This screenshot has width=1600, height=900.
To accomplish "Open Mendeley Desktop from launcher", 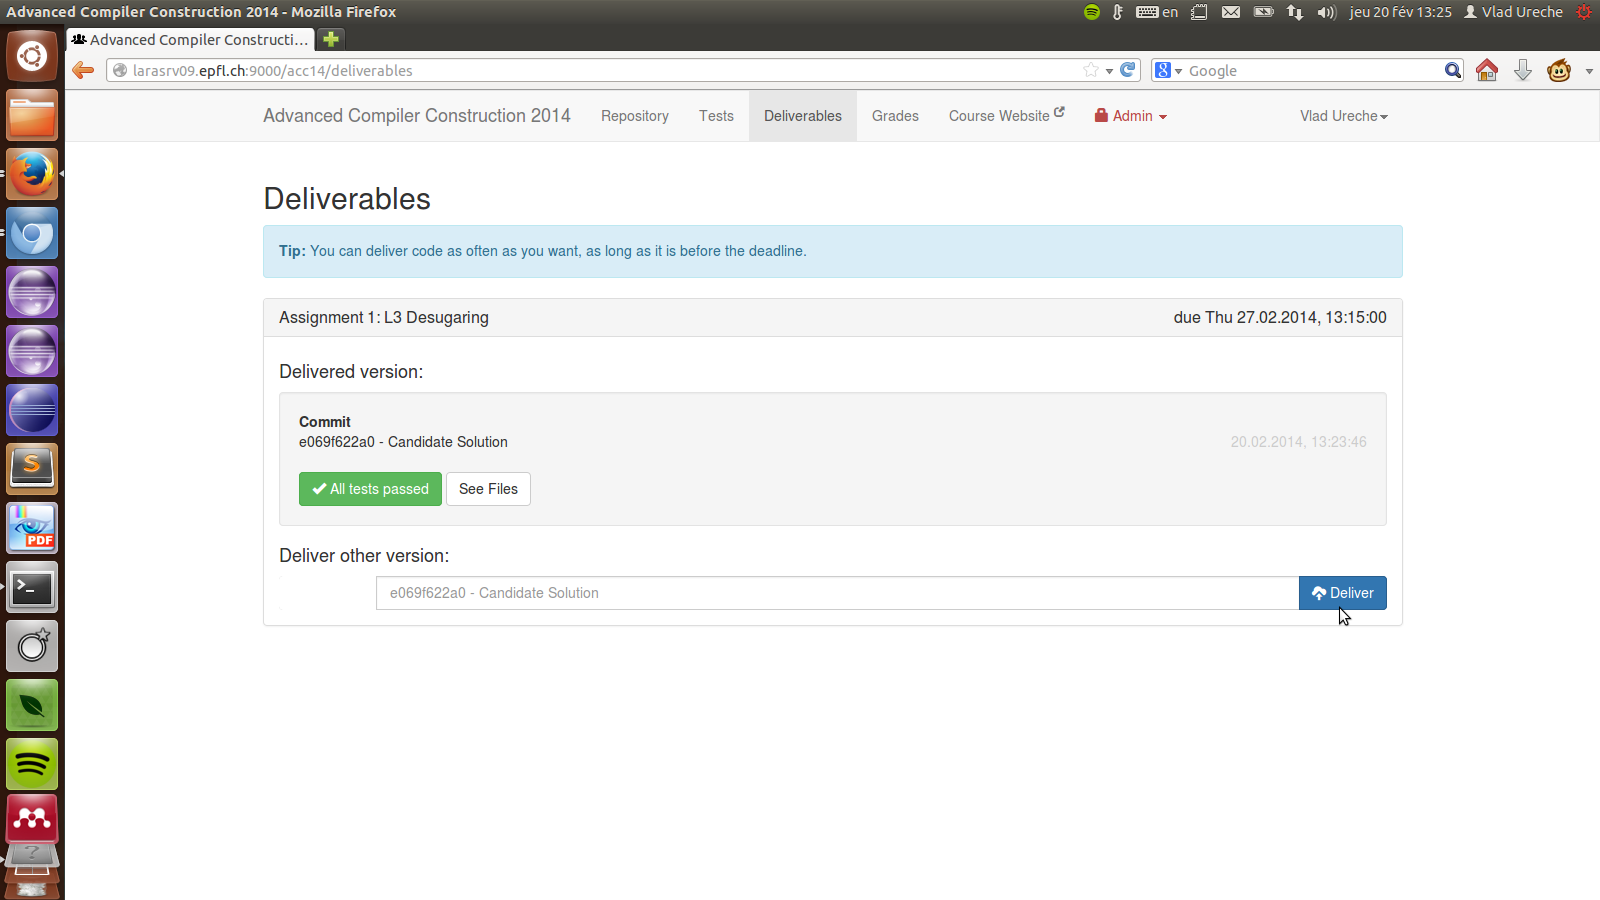I will pos(32,820).
